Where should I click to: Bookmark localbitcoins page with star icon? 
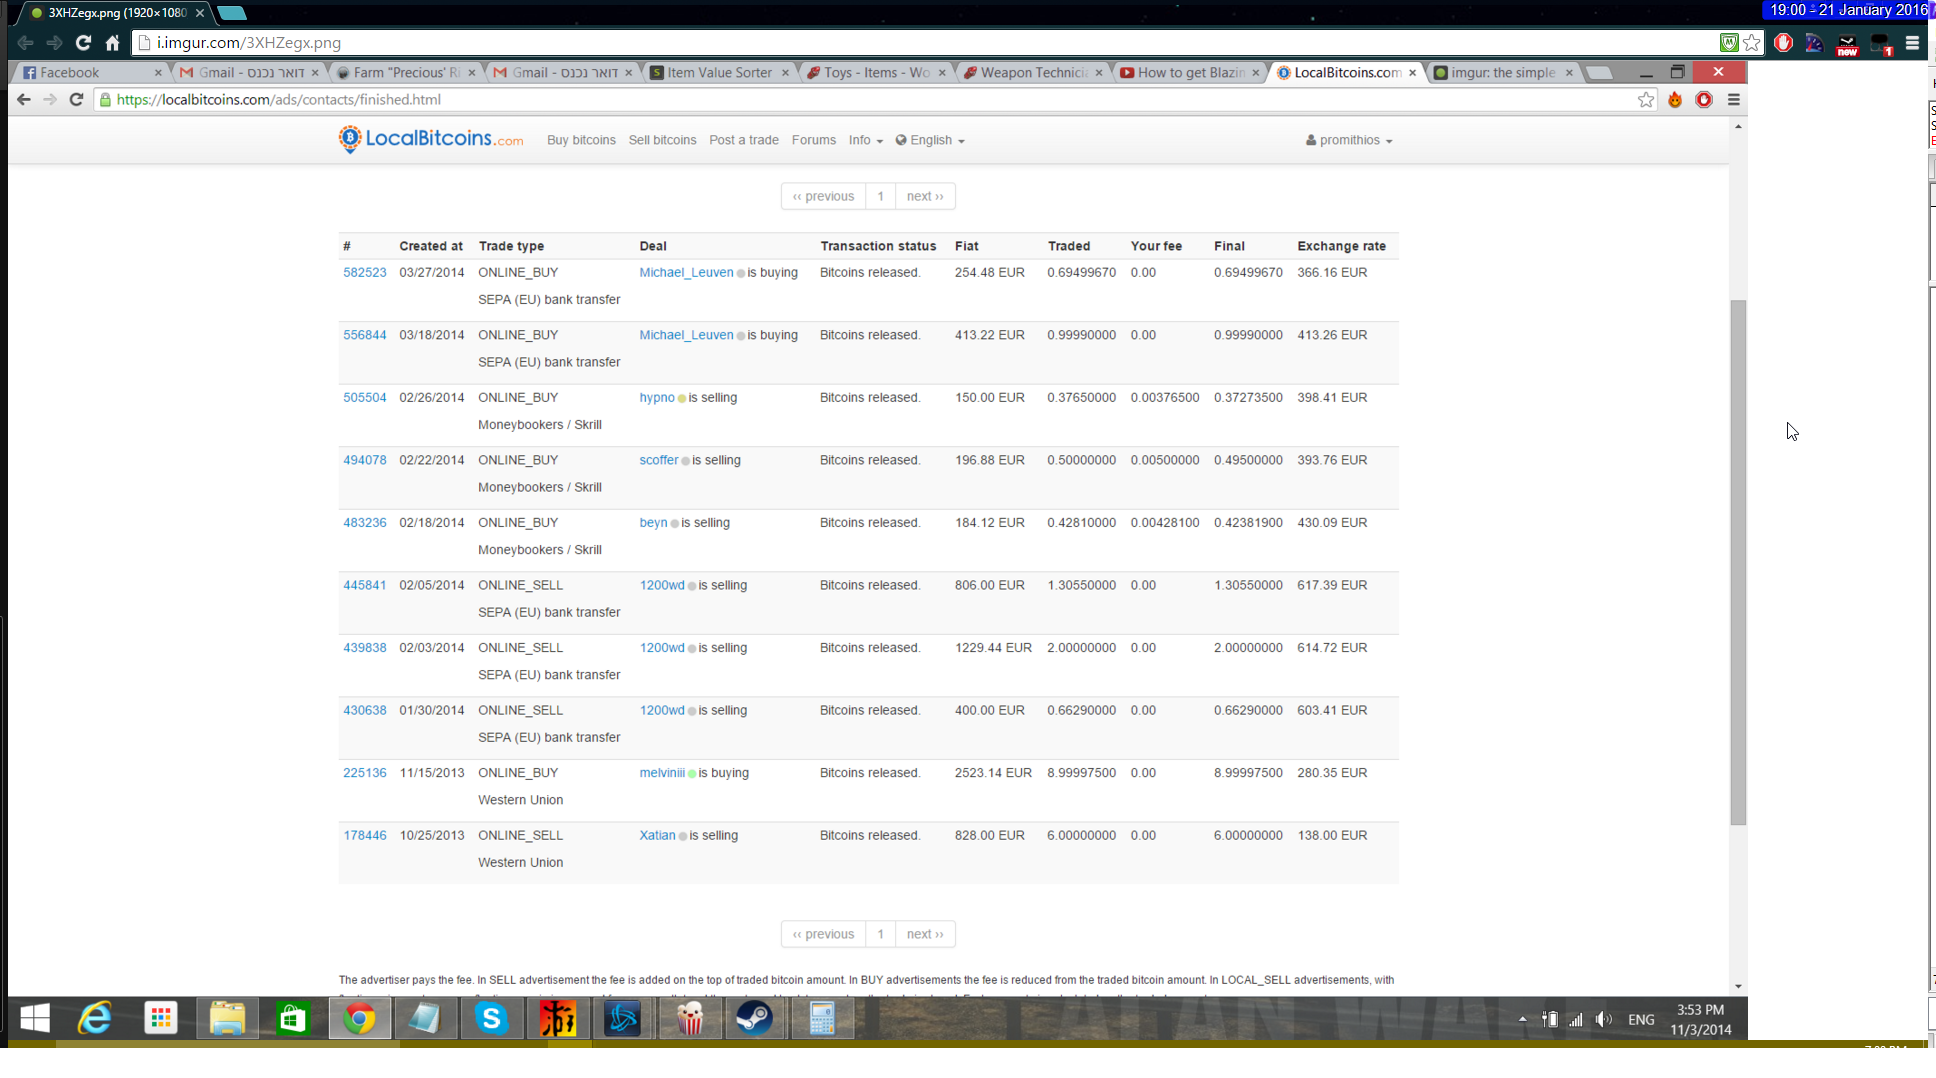point(1645,100)
